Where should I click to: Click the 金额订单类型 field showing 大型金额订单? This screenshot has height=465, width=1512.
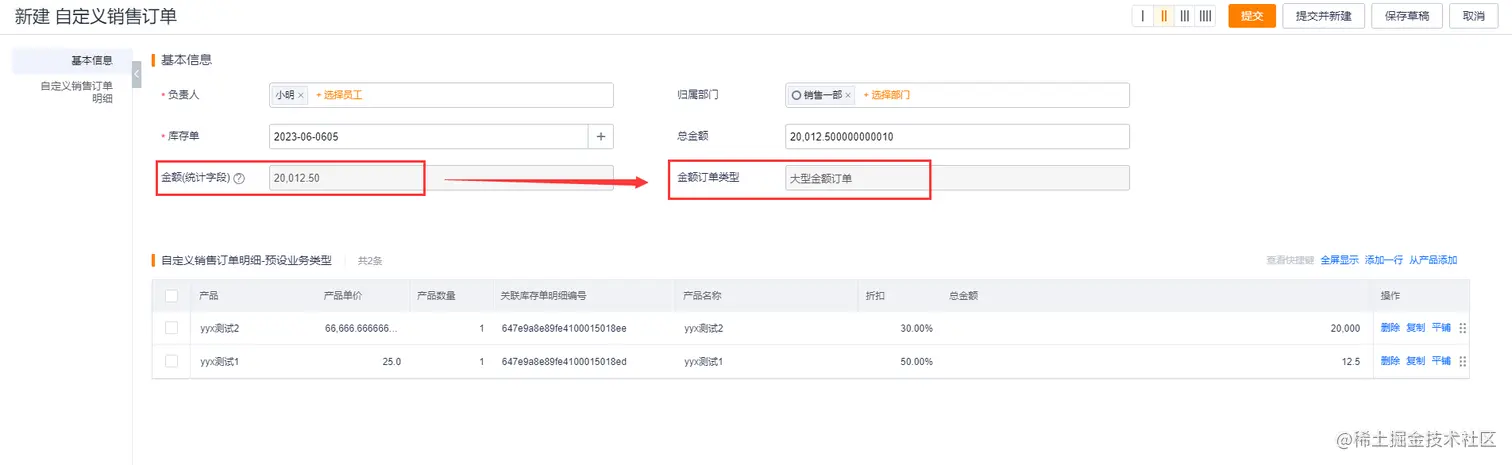pos(957,177)
